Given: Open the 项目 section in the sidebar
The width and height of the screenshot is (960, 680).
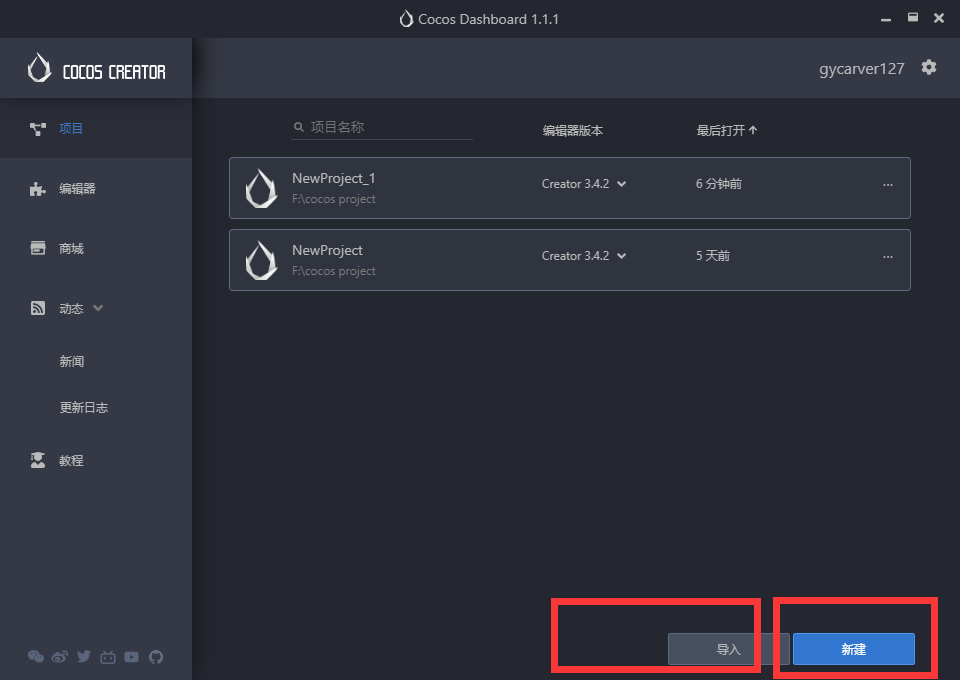Looking at the screenshot, I should tap(96, 129).
